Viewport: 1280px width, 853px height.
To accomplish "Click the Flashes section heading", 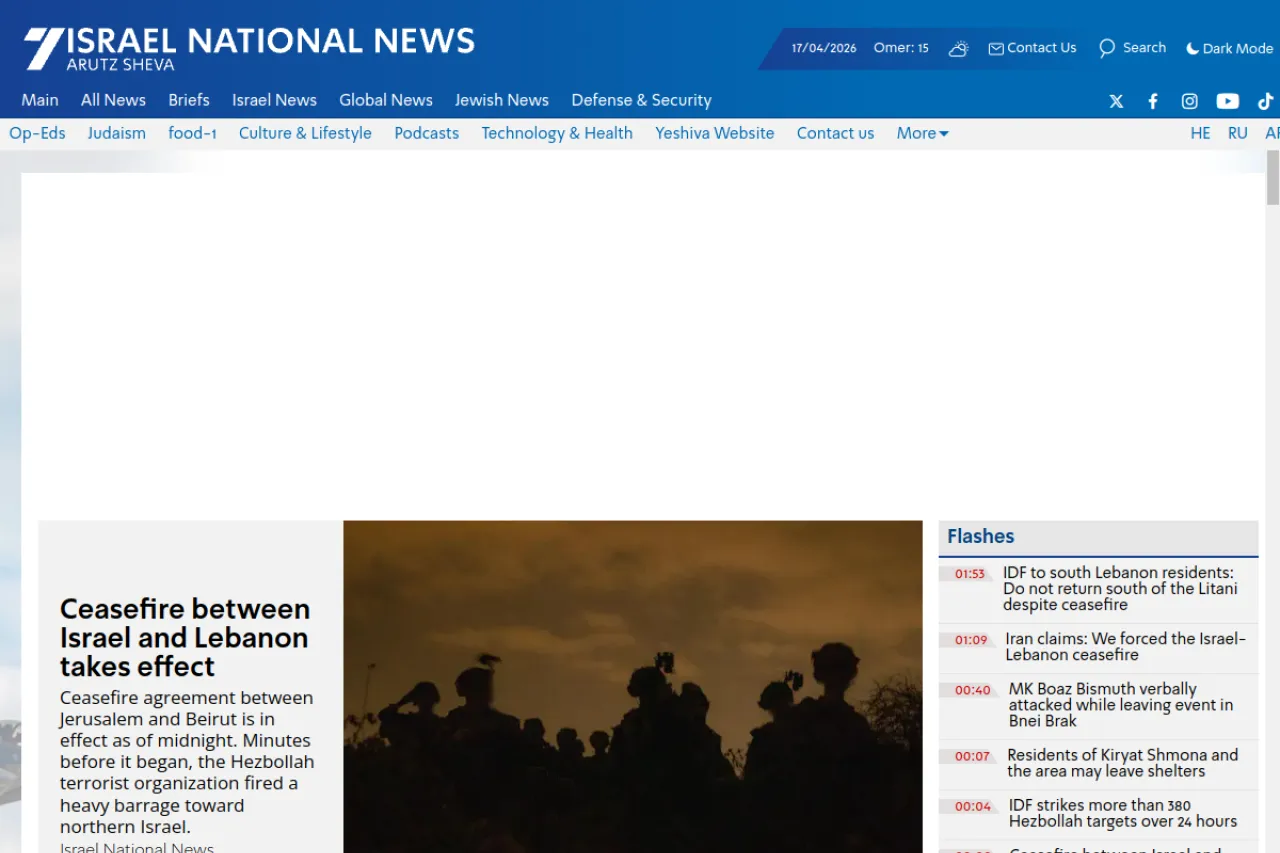I will (x=981, y=536).
